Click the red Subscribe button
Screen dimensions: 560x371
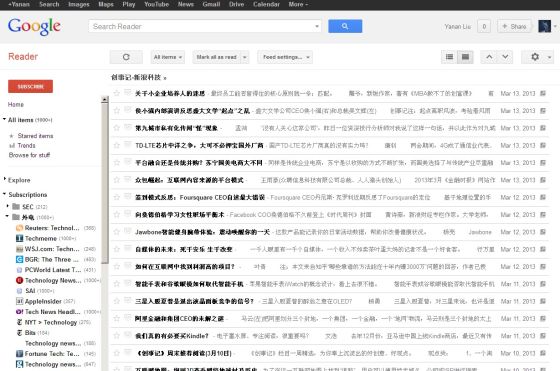pos(30,86)
